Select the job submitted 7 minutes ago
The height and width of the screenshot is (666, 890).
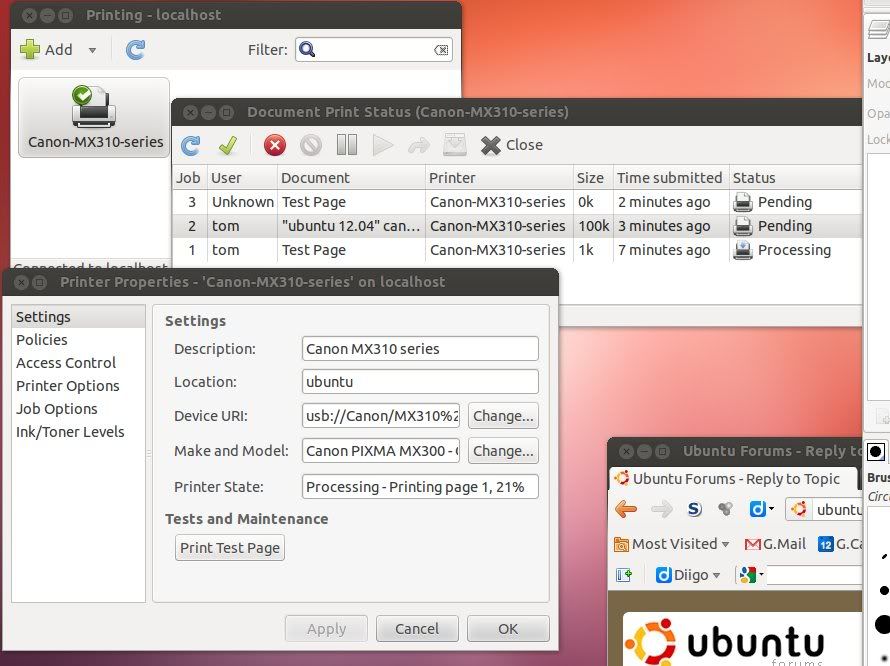pos(517,250)
